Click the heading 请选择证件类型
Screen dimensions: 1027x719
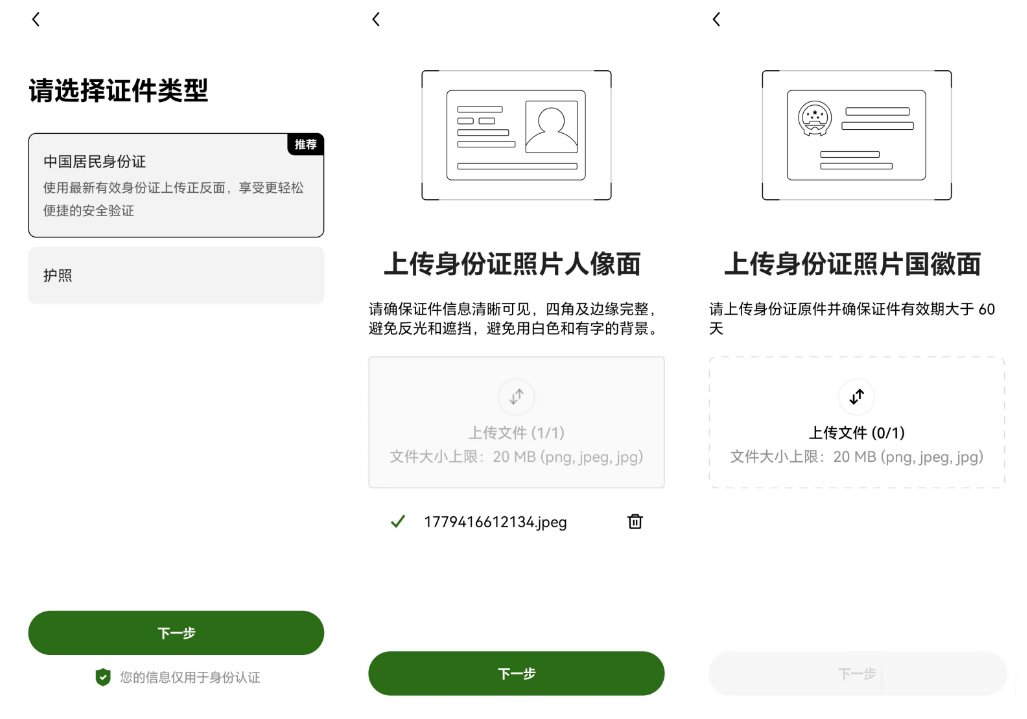point(118,90)
